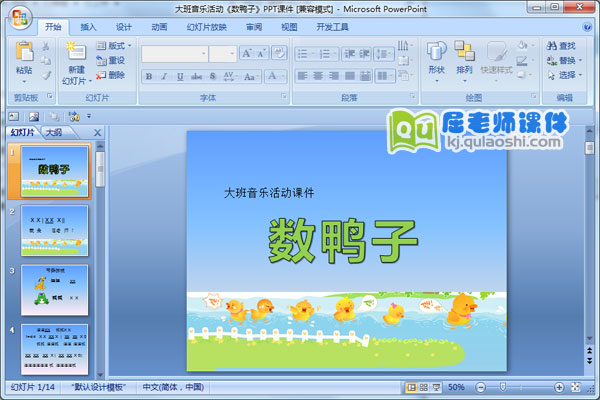Click the Shapes icon in the drawing group
Screen dimensions: 600x400
click(x=436, y=51)
